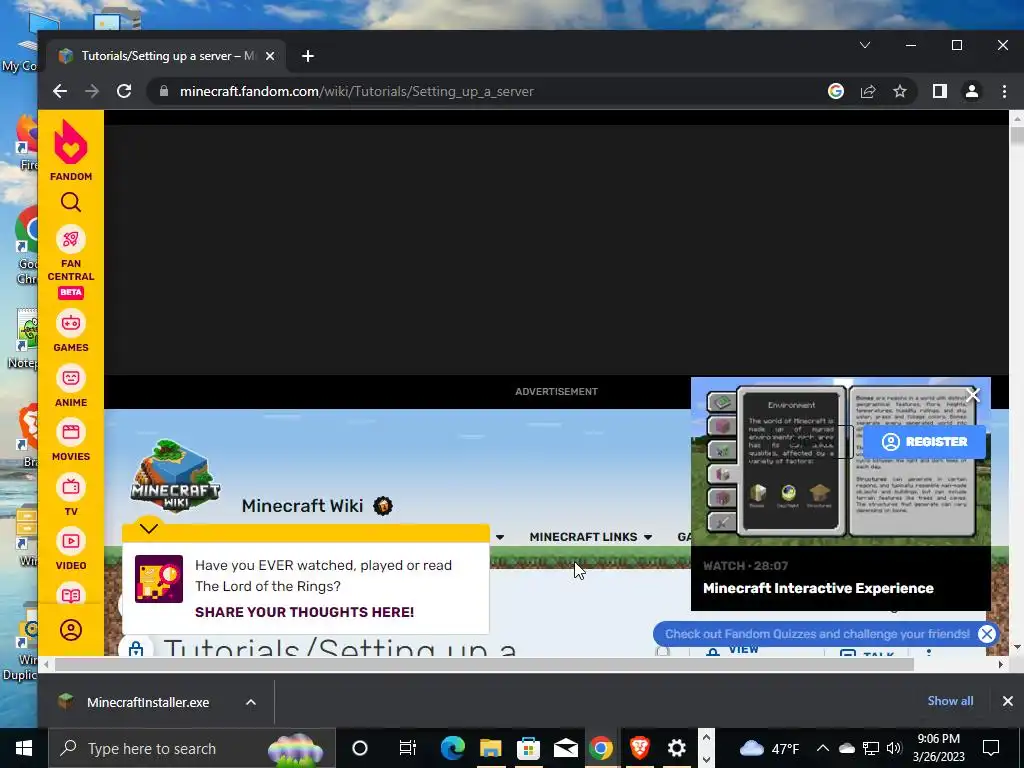Click Share Your Thoughts Here link
This screenshot has width=1024, height=768.
coord(304,612)
